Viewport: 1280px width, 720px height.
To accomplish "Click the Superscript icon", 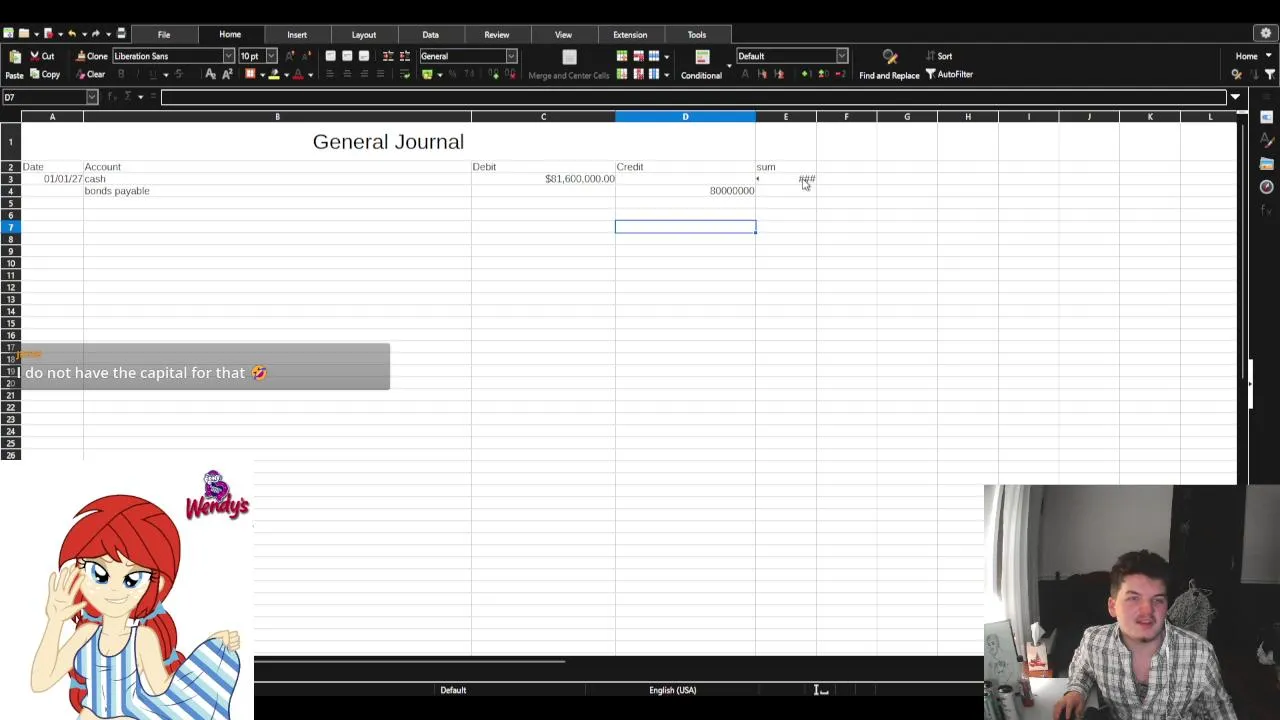I will [x=227, y=74].
